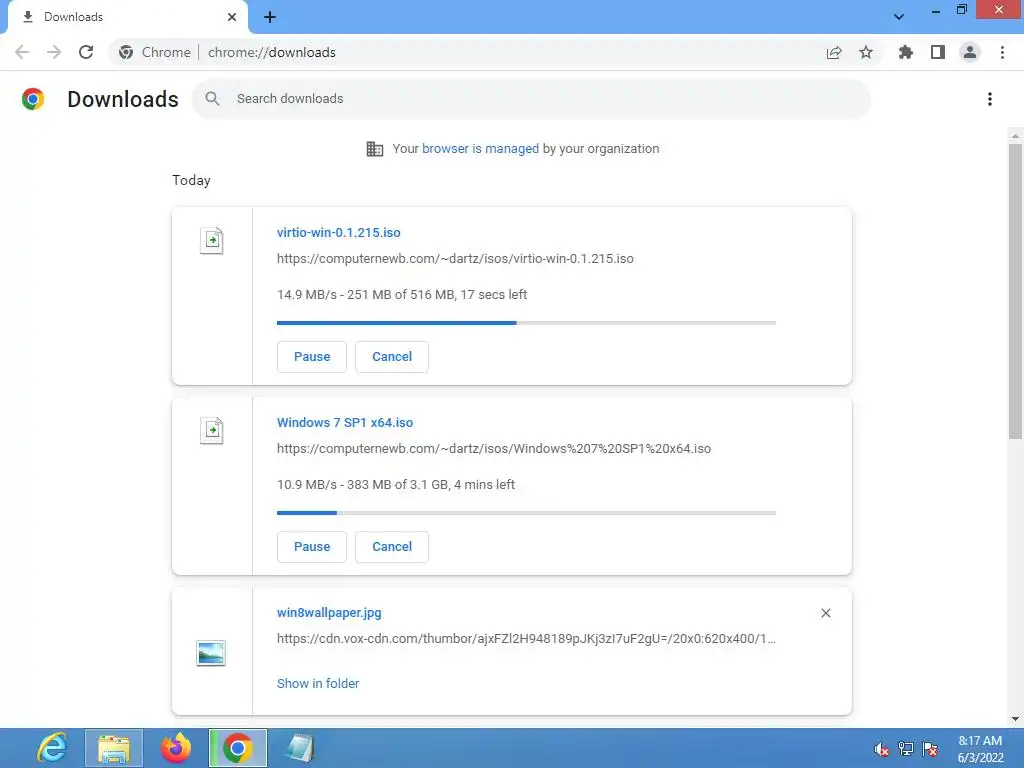
Task: Click the managed organization building icon
Action: (x=375, y=149)
